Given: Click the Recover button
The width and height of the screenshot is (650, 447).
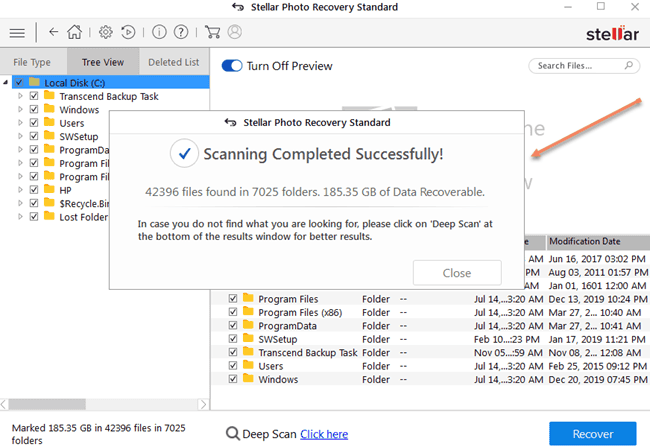Looking at the screenshot, I should click(592, 434).
